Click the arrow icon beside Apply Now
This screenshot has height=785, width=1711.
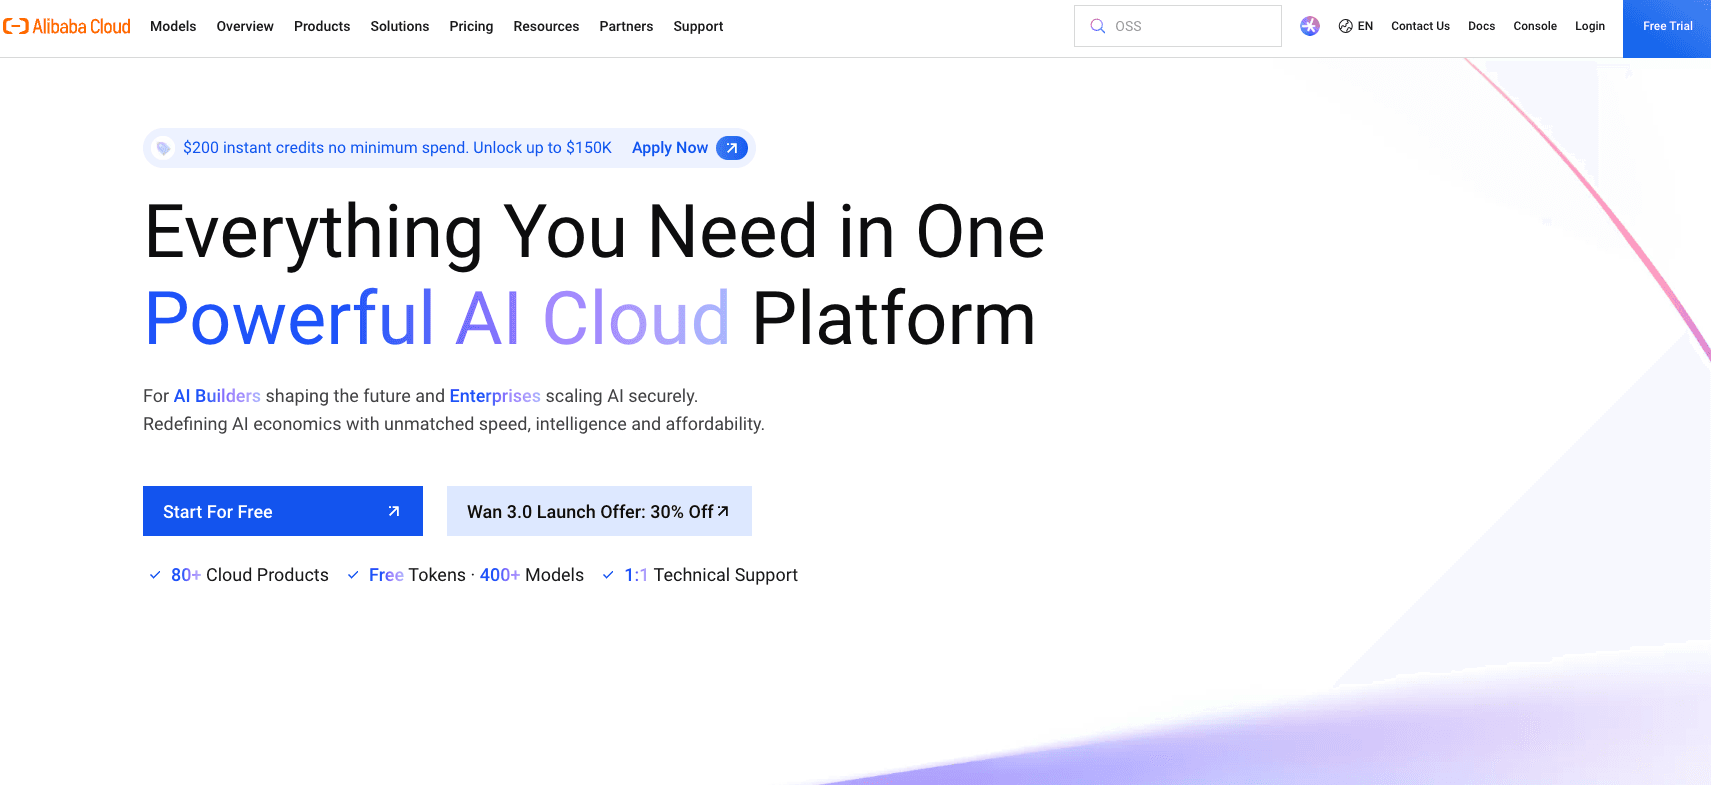click(732, 148)
